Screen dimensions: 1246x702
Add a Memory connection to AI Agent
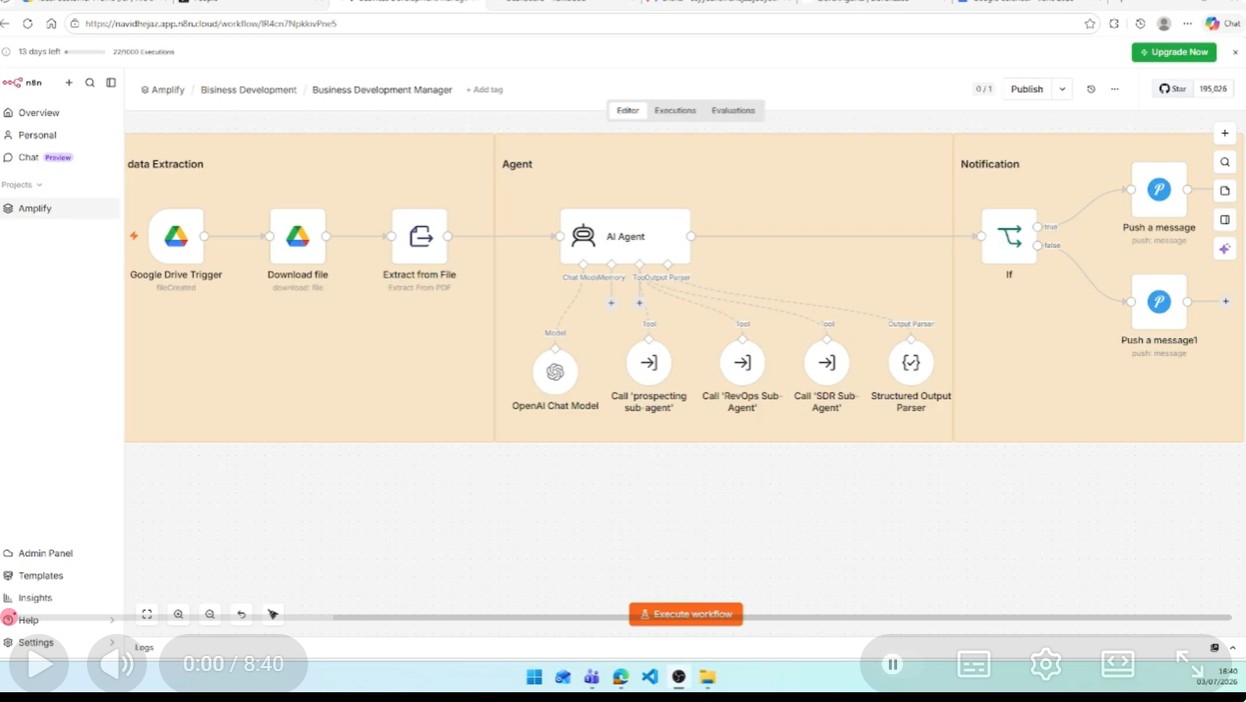click(611, 302)
